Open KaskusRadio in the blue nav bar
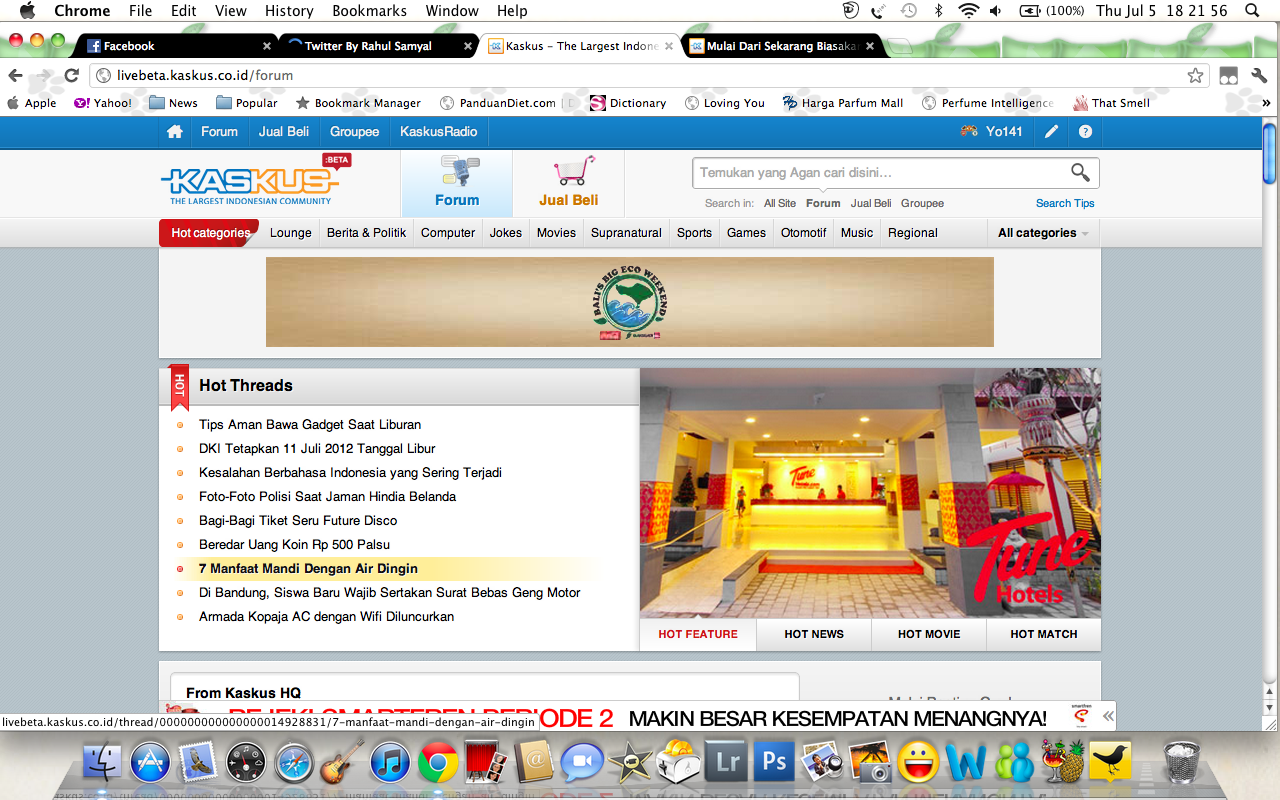1280x800 pixels. click(439, 131)
